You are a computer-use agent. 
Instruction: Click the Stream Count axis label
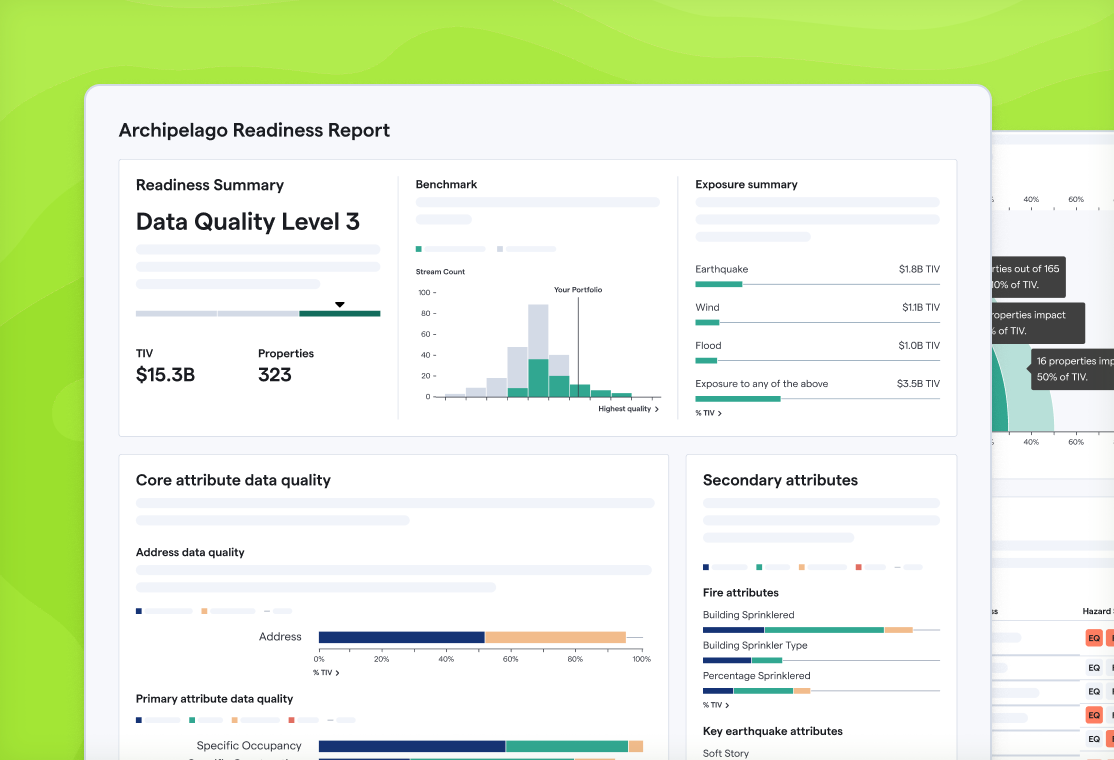[440, 271]
